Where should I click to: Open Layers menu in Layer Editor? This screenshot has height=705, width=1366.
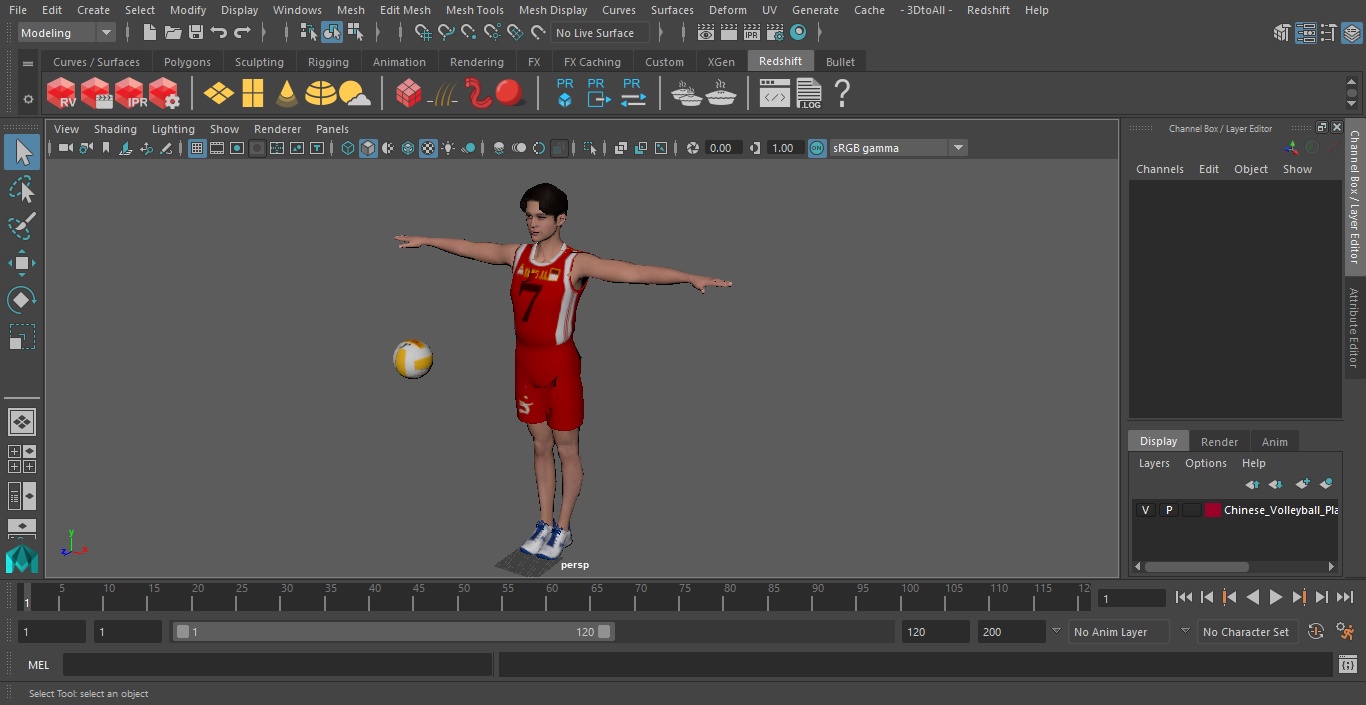click(x=1154, y=463)
